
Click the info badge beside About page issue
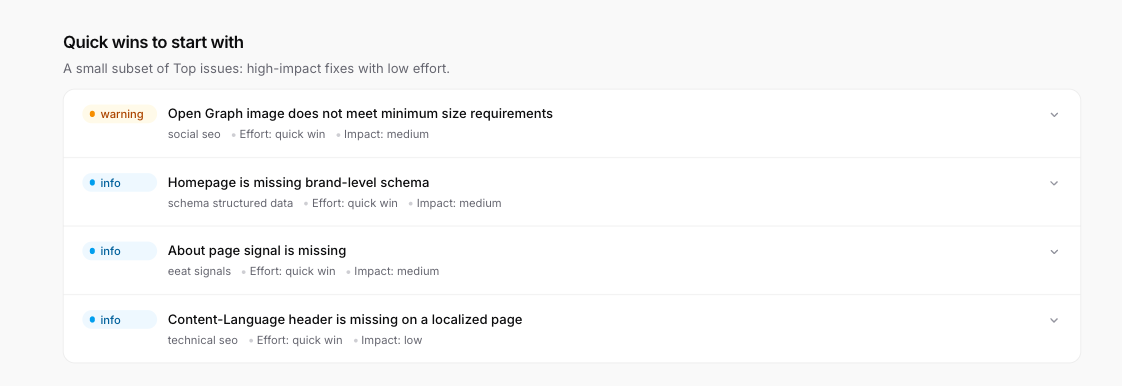tap(119, 251)
